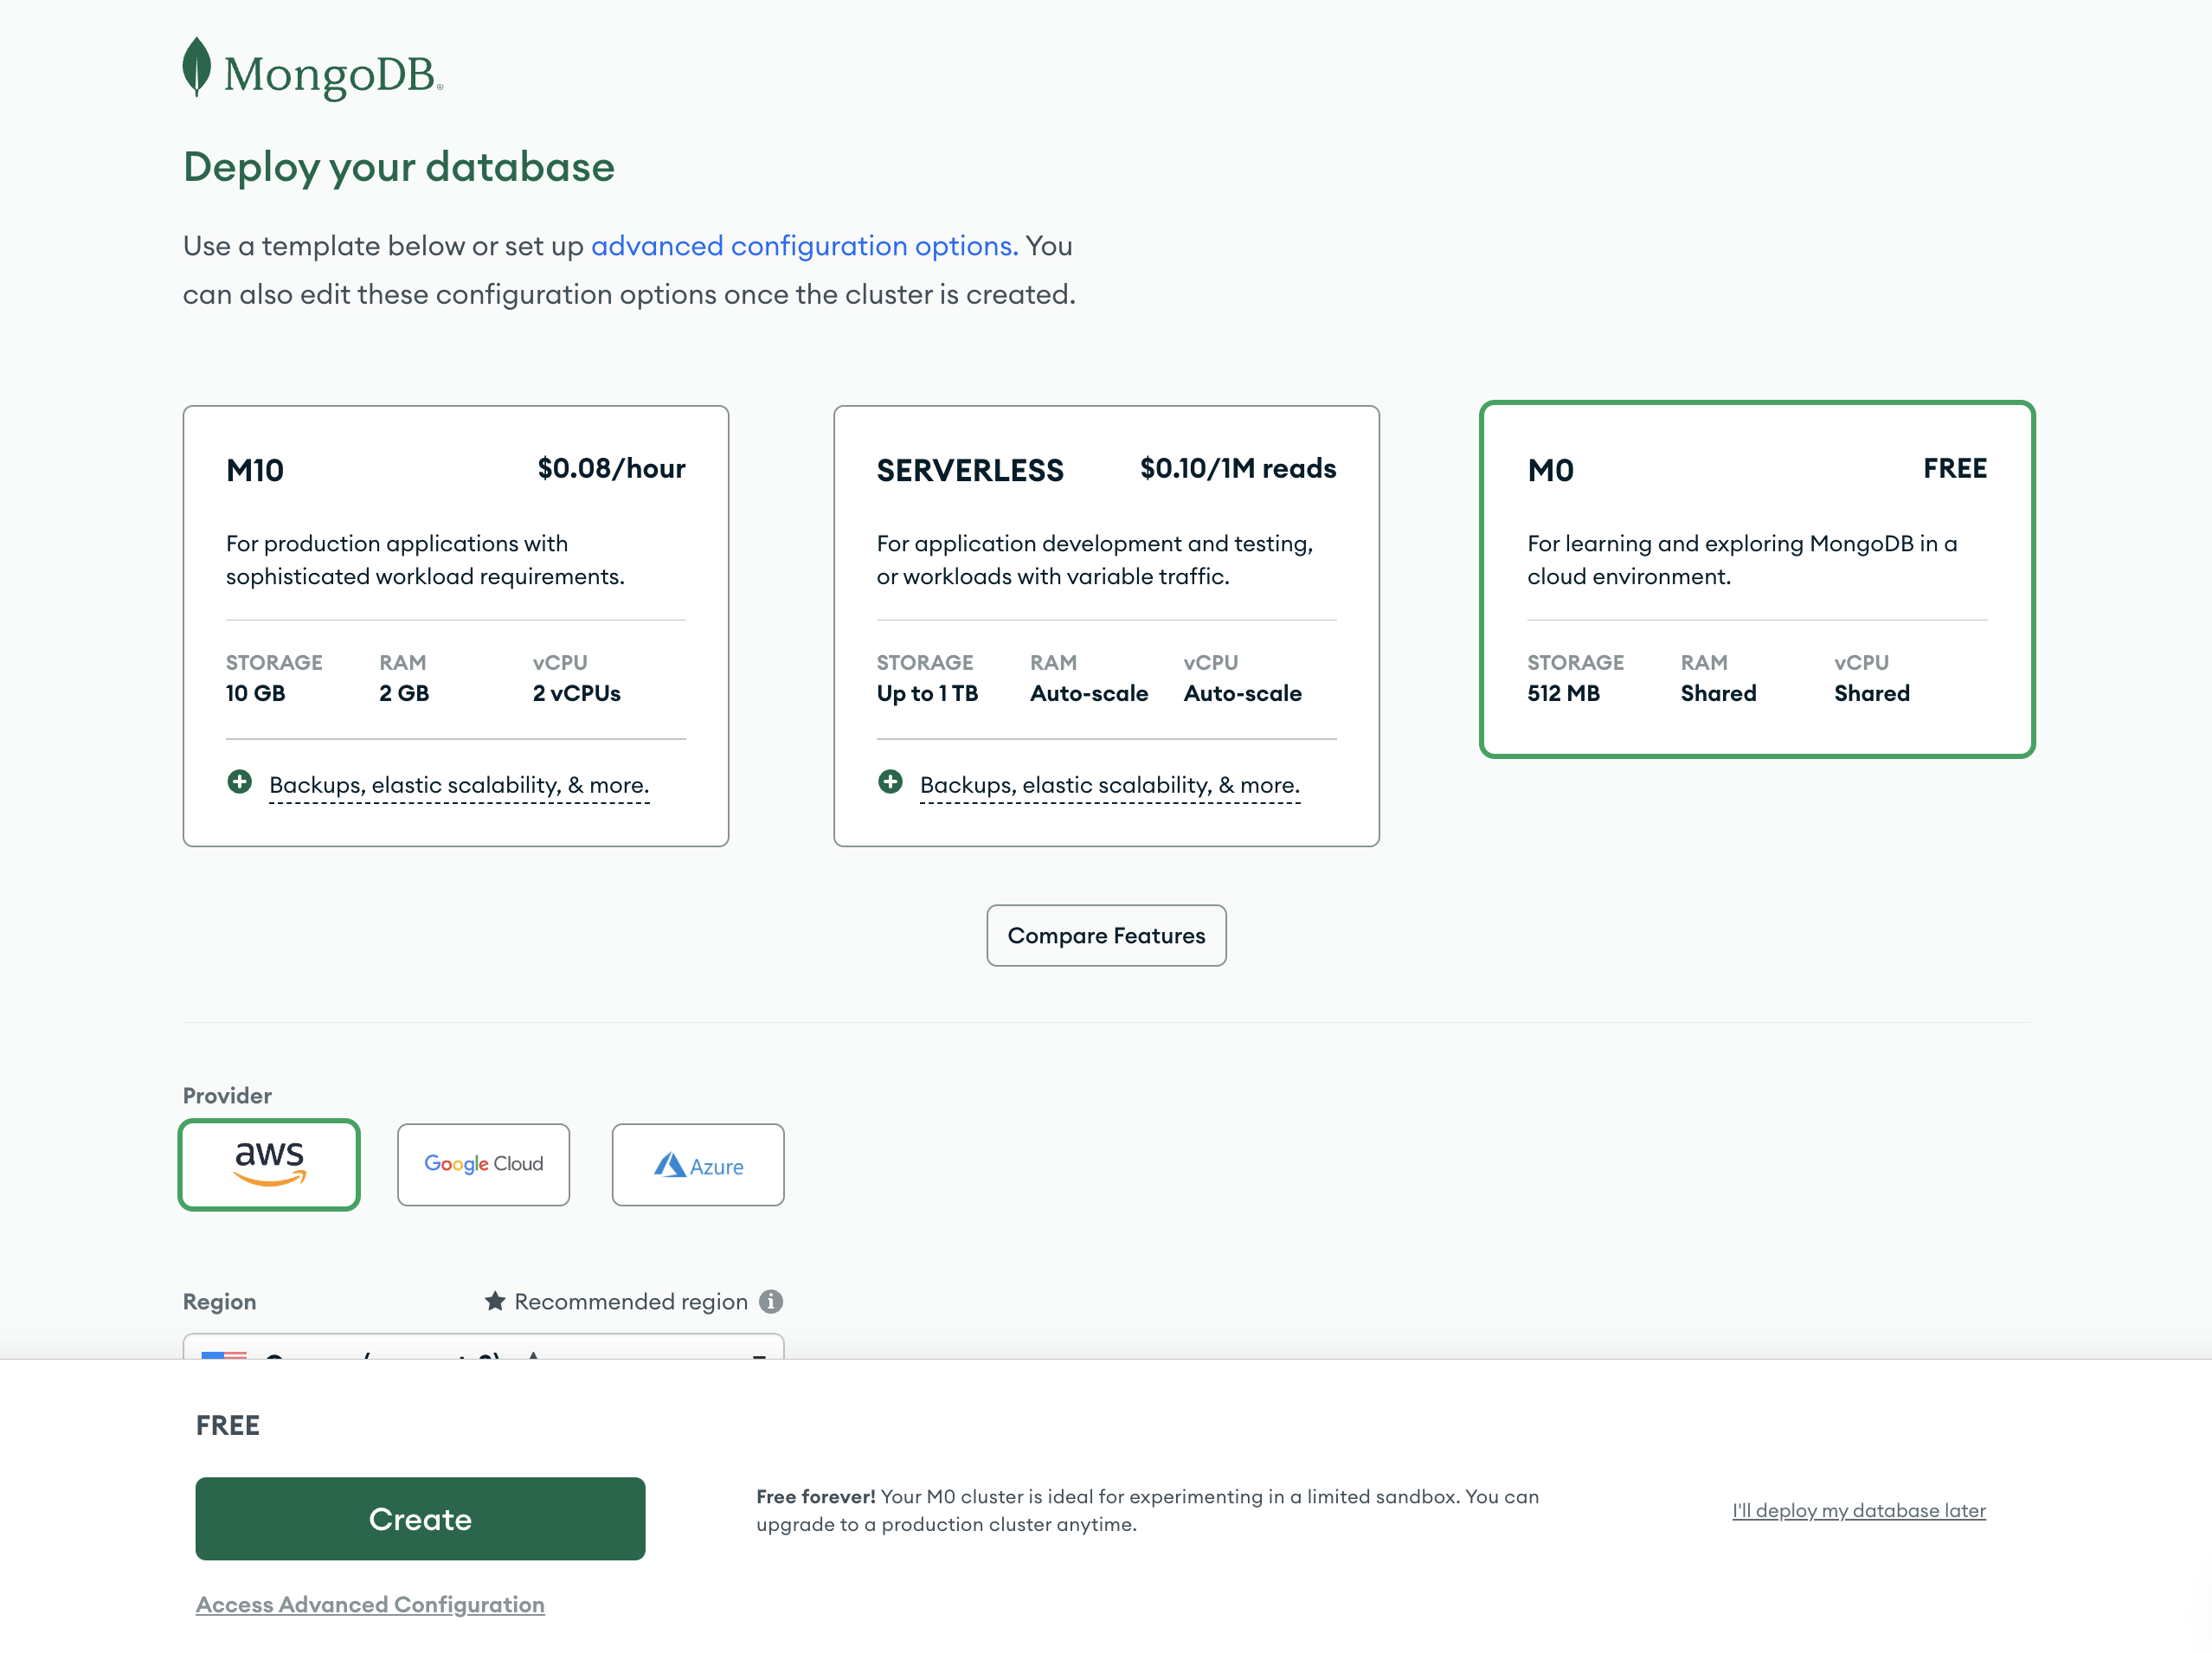Open the Region dropdown
Viewport: 2212px width, 1653px height.
point(482,1360)
